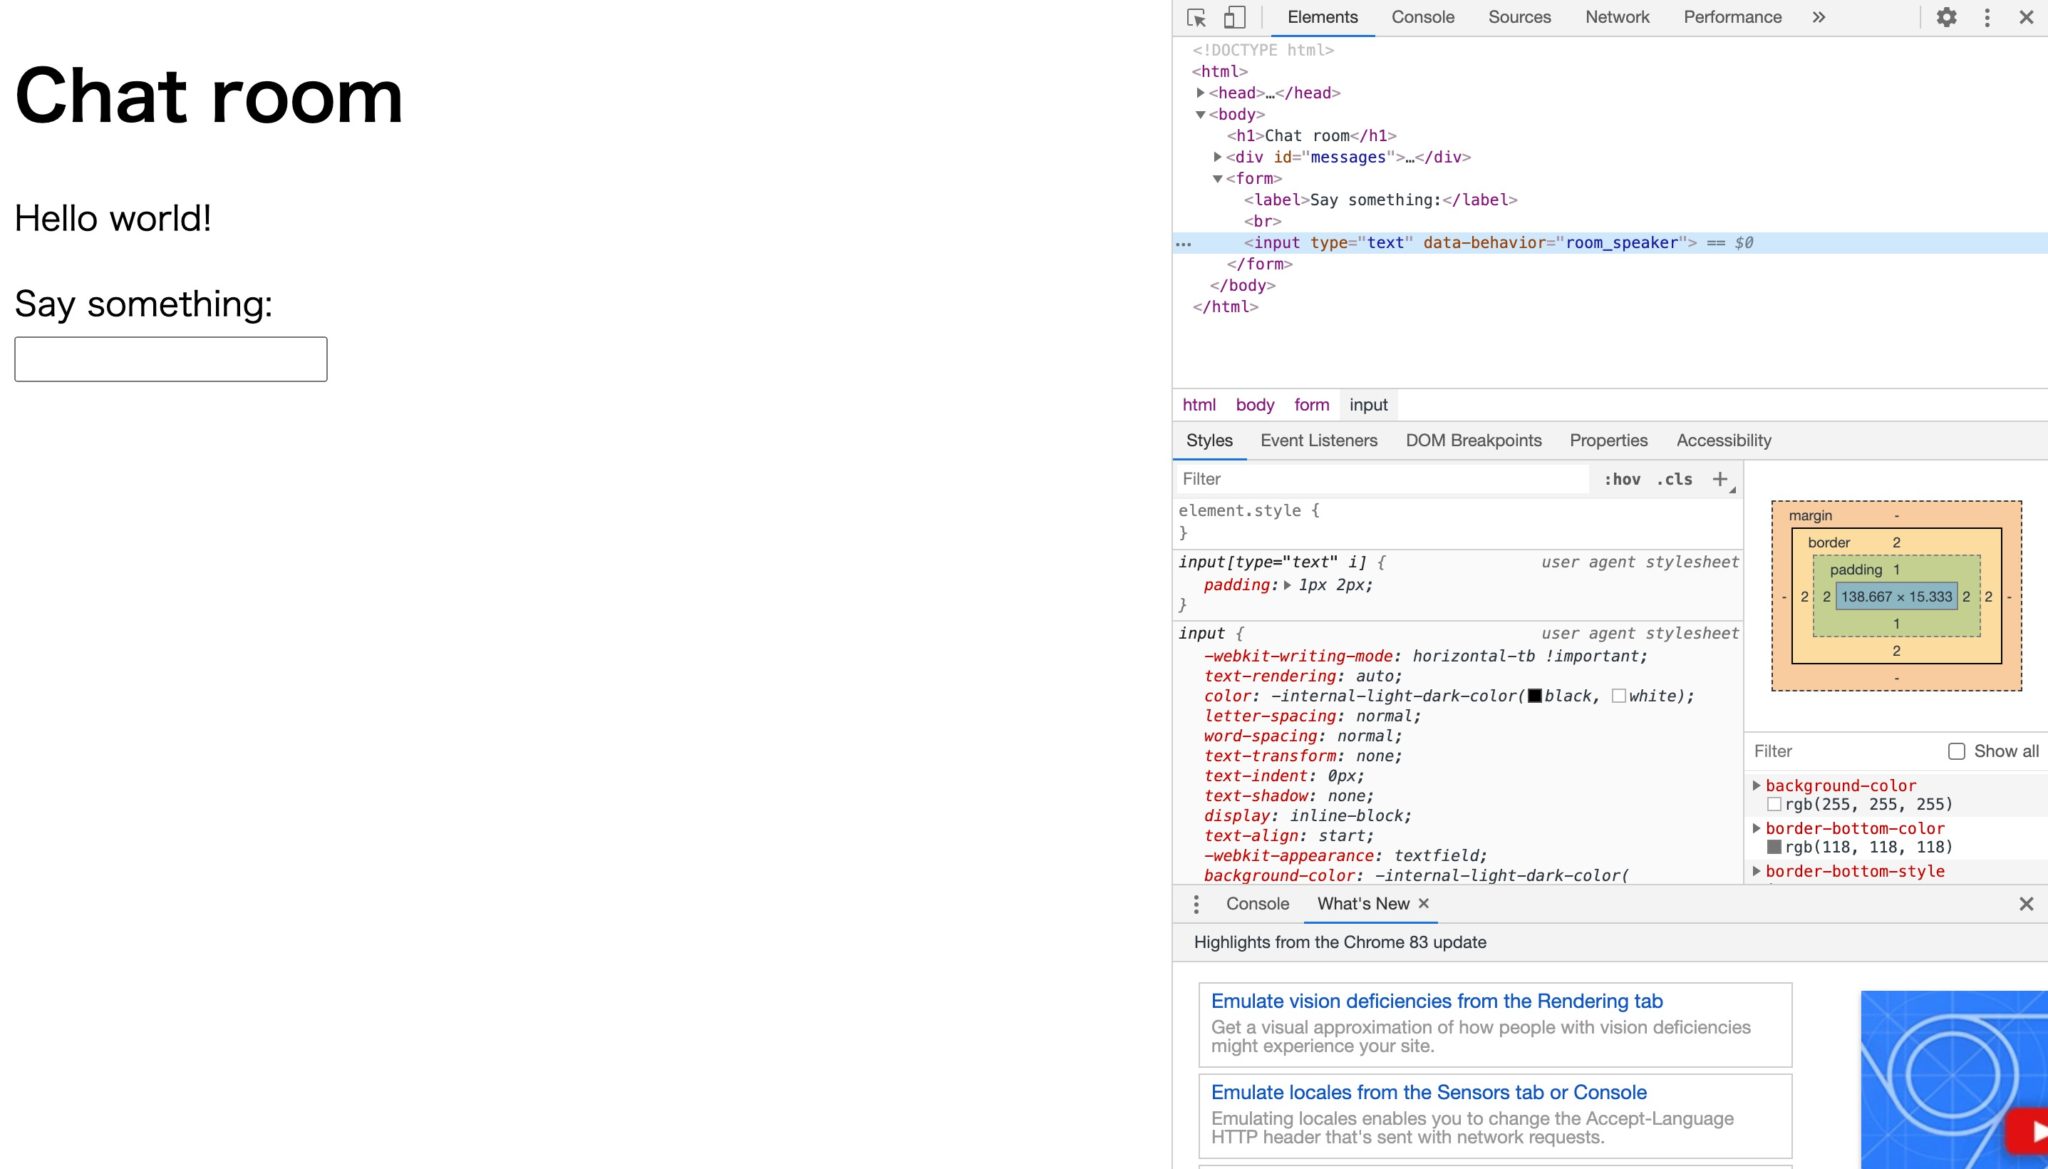The image size is (2048, 1169).
Task: Click .cls to edit element classes
Action: (x=1672, y=479)
